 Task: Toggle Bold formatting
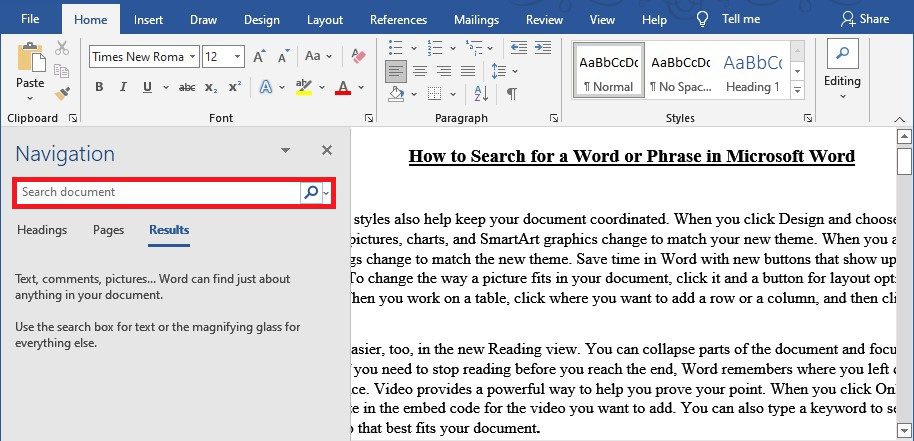coord(99,87)
